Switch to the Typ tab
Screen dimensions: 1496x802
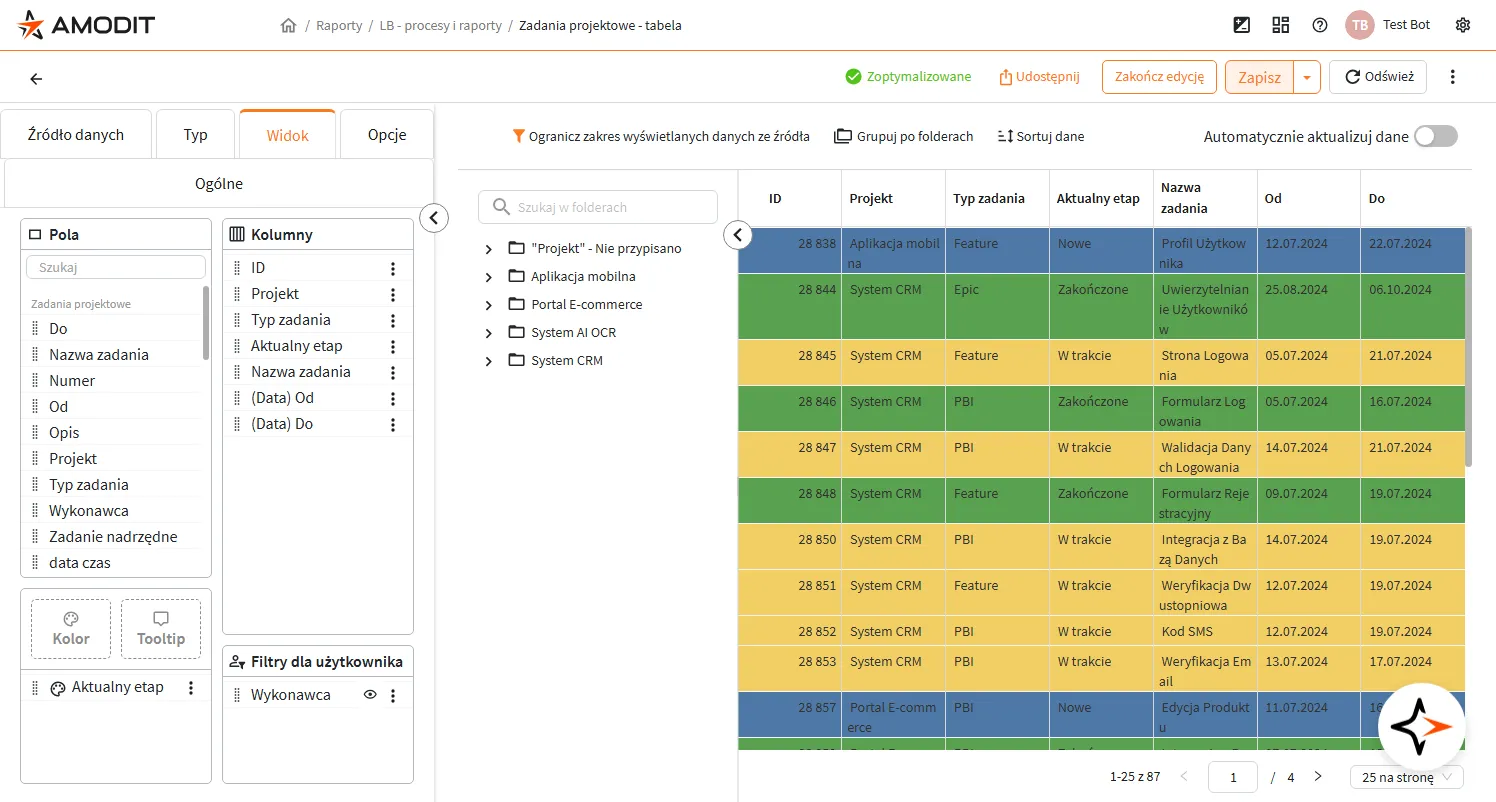point(196,135)
